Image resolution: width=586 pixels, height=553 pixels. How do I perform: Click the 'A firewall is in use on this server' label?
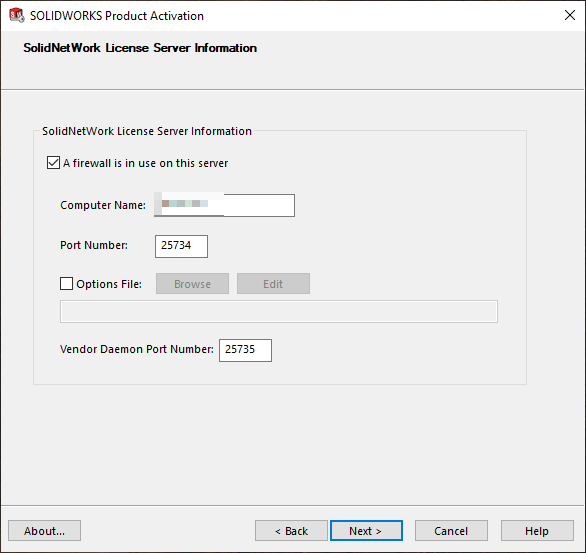pos(145,163)
